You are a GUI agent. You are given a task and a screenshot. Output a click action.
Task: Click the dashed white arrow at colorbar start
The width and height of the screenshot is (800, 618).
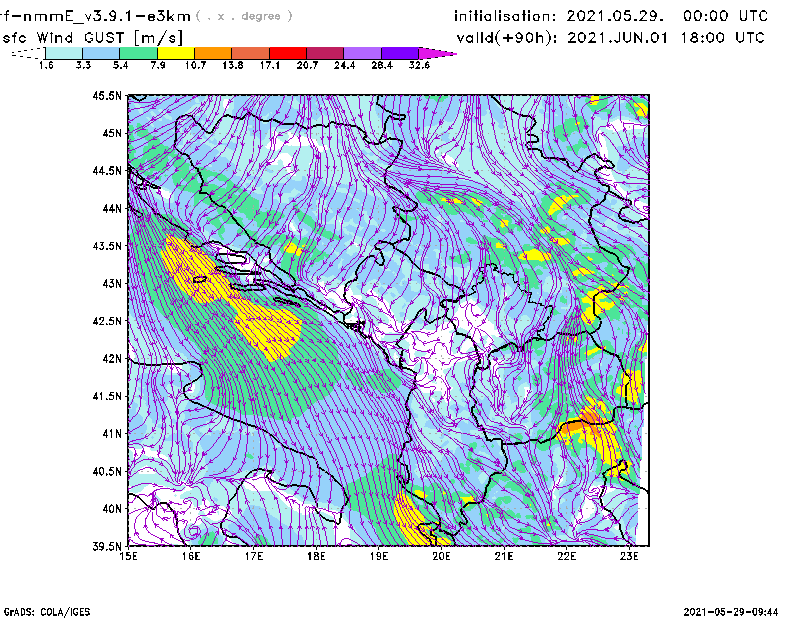click(28, 53)
